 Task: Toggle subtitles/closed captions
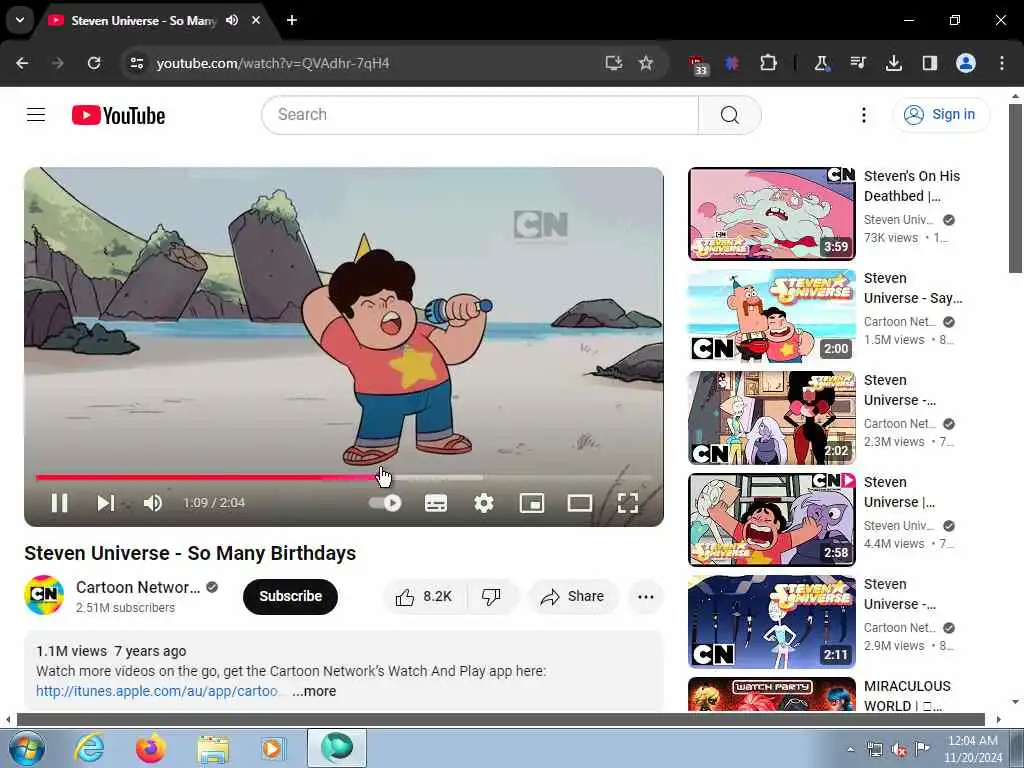(436, 503)
